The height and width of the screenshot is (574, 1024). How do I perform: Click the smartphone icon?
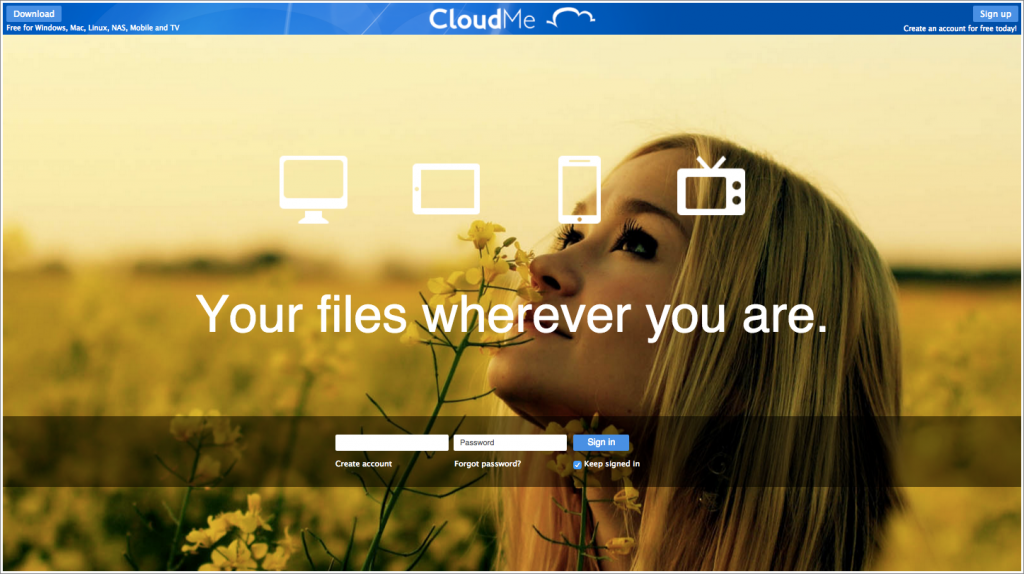[x=579, y=189]
